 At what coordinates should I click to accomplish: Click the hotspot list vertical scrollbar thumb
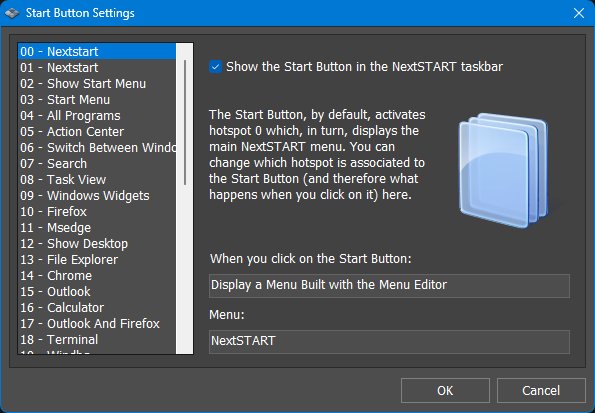click(185, 122)
